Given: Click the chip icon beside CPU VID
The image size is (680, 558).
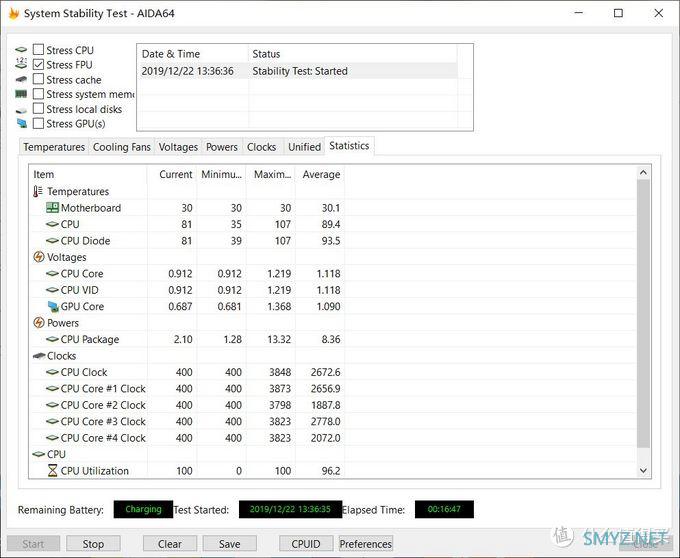Looking at the screenshot, I should click(52, 290).
